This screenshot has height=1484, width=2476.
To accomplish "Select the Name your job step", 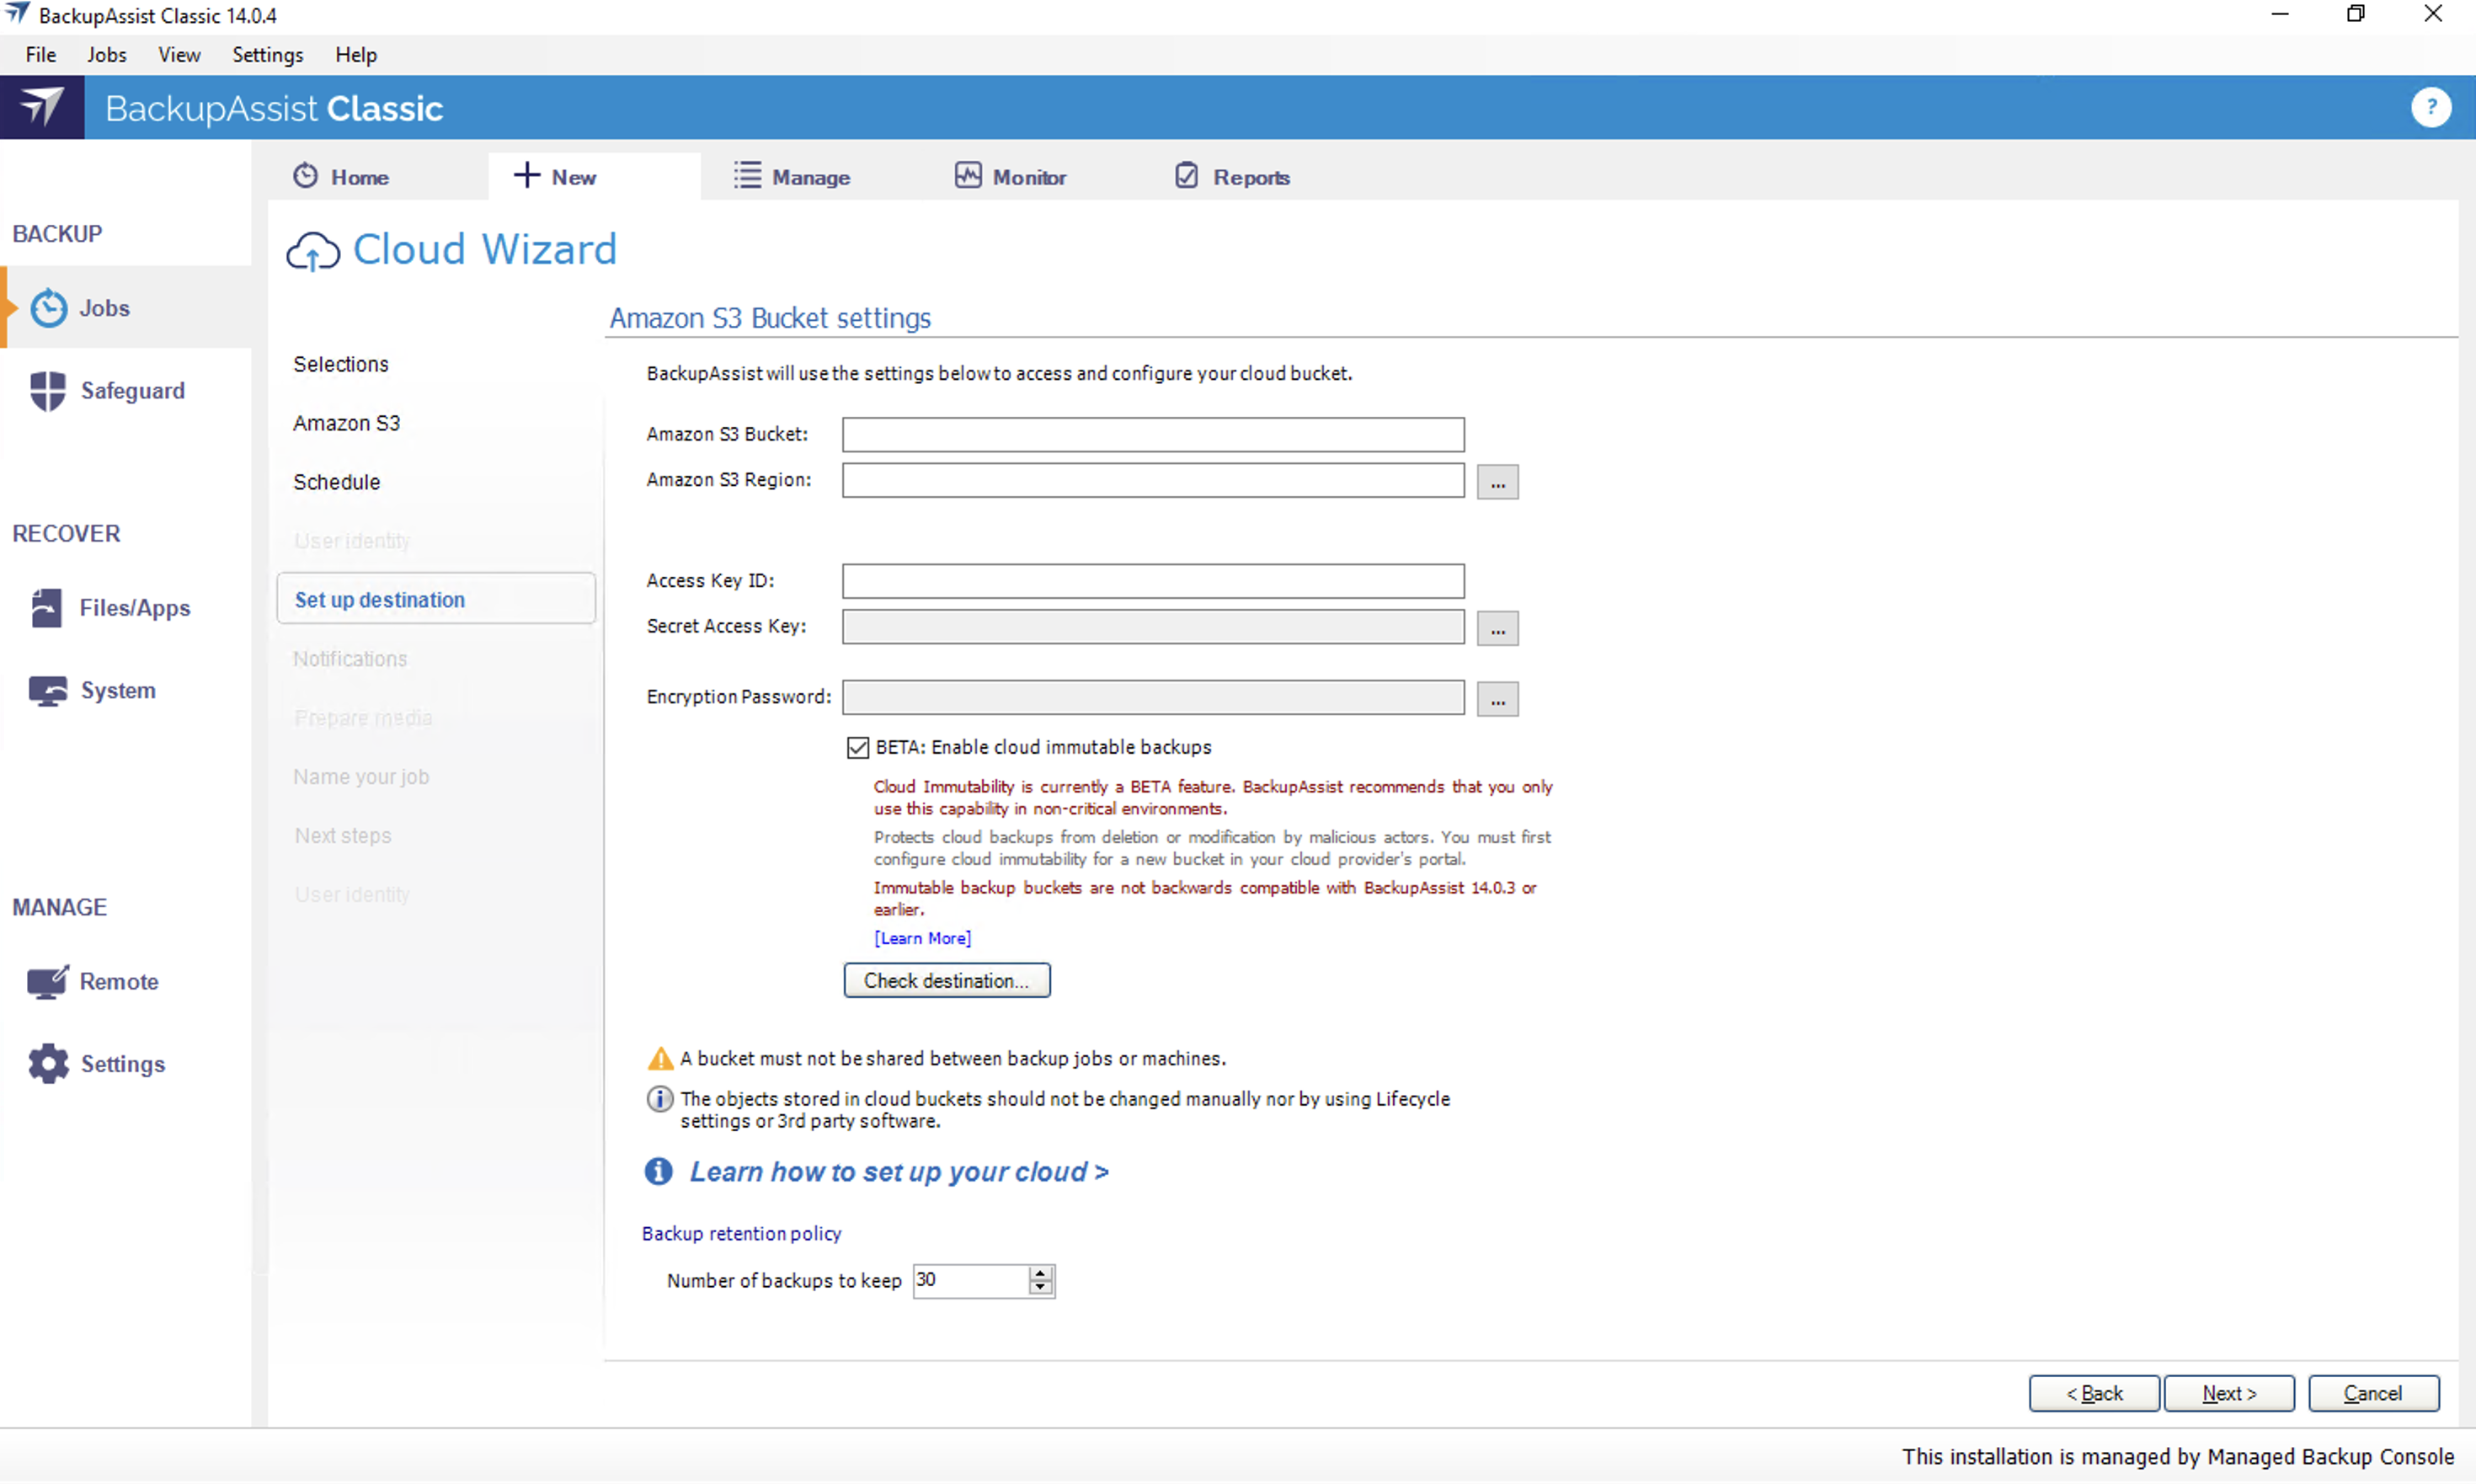I will [x=360, y=777].
